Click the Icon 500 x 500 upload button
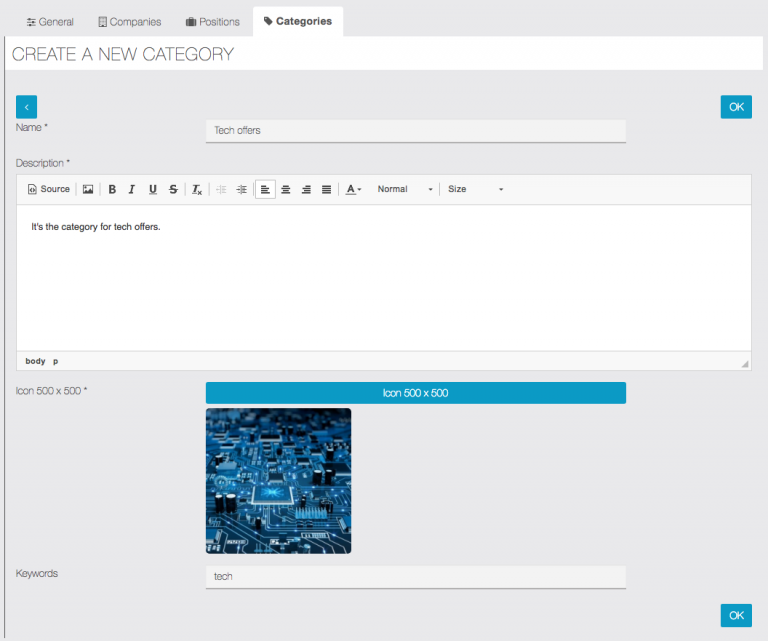 [x=415, y=393]
